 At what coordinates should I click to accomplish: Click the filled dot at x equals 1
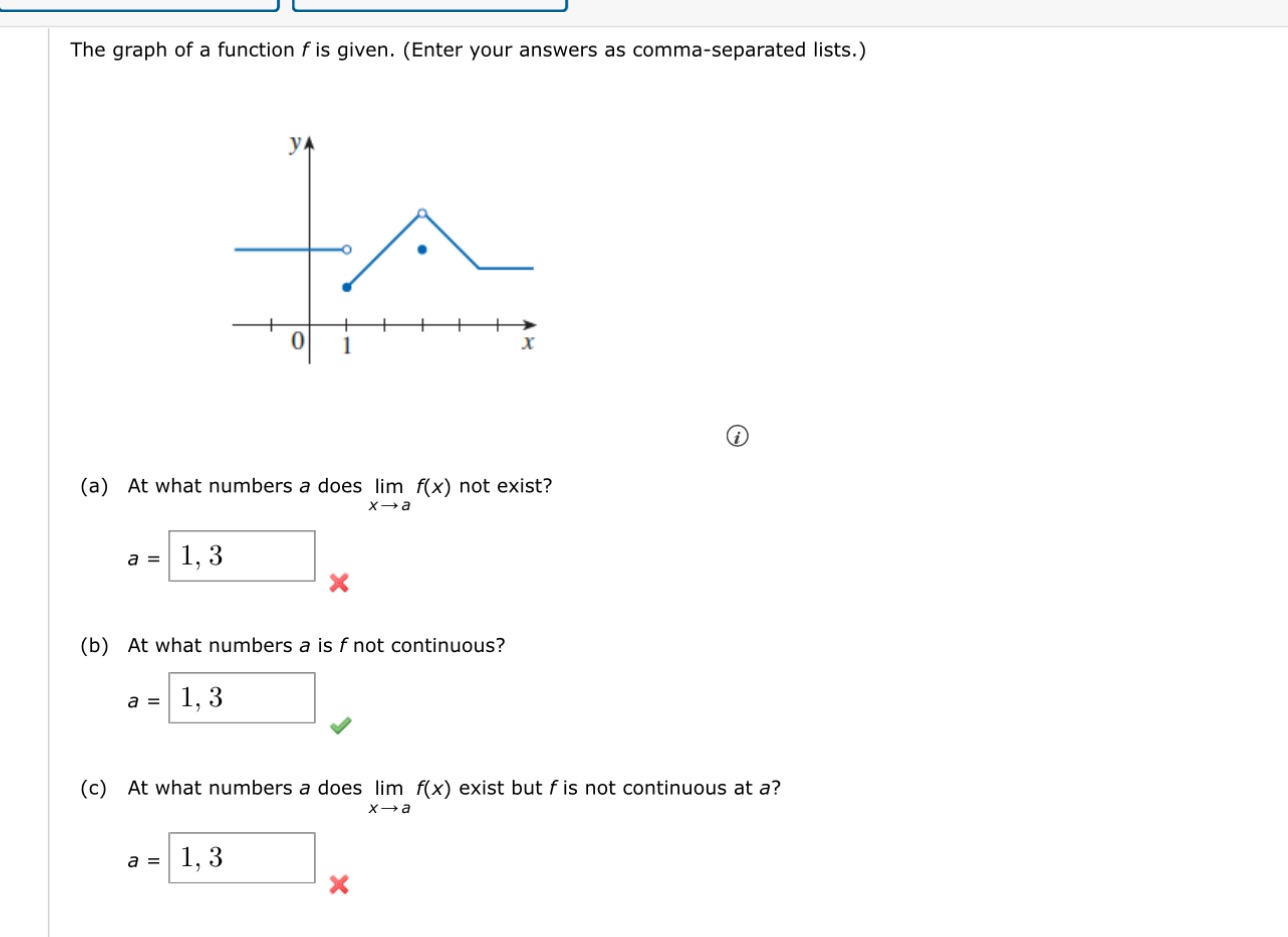(345, 287)
